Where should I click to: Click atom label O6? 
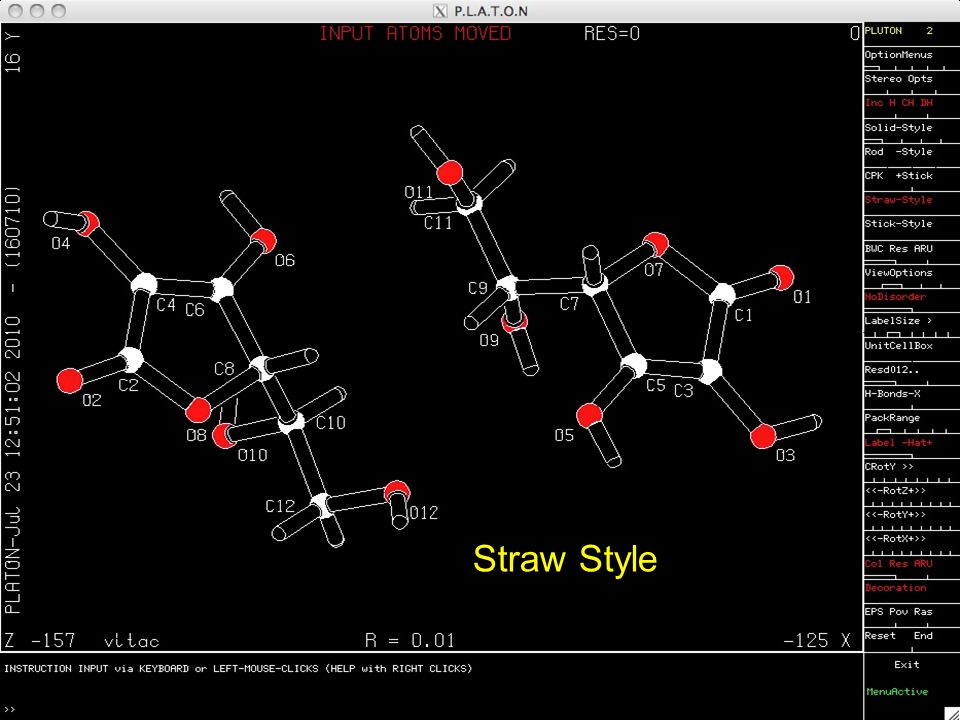[x=285, y=261]
